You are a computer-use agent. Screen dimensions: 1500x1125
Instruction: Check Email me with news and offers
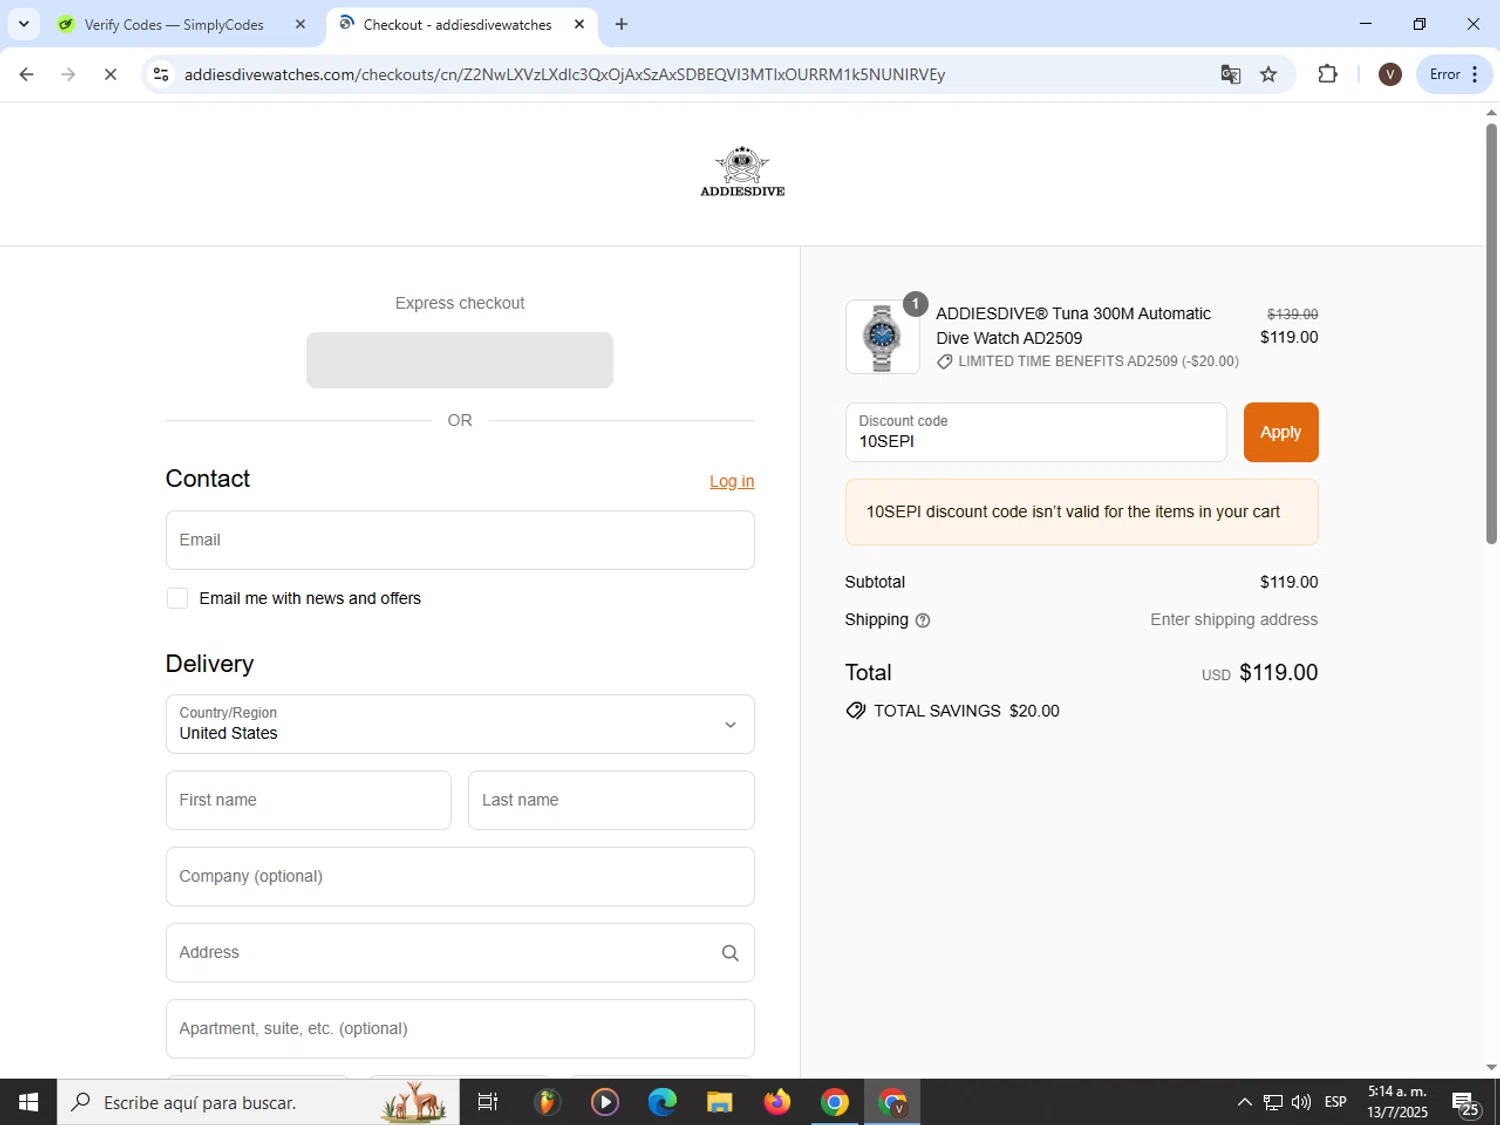pos(177,598)
